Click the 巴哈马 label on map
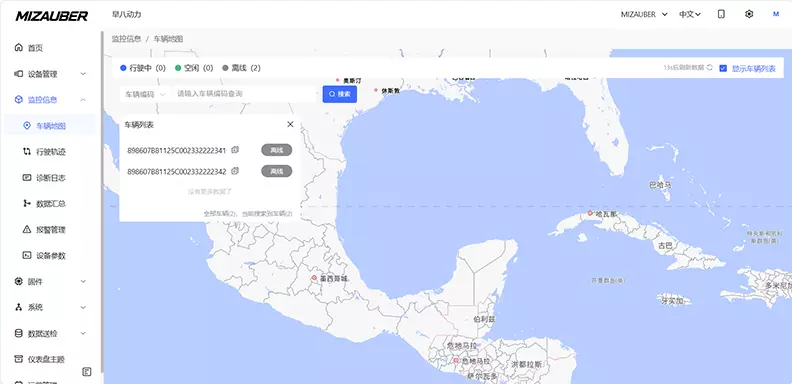Screen dimensions: 792x384 click(x=660, y=185)
